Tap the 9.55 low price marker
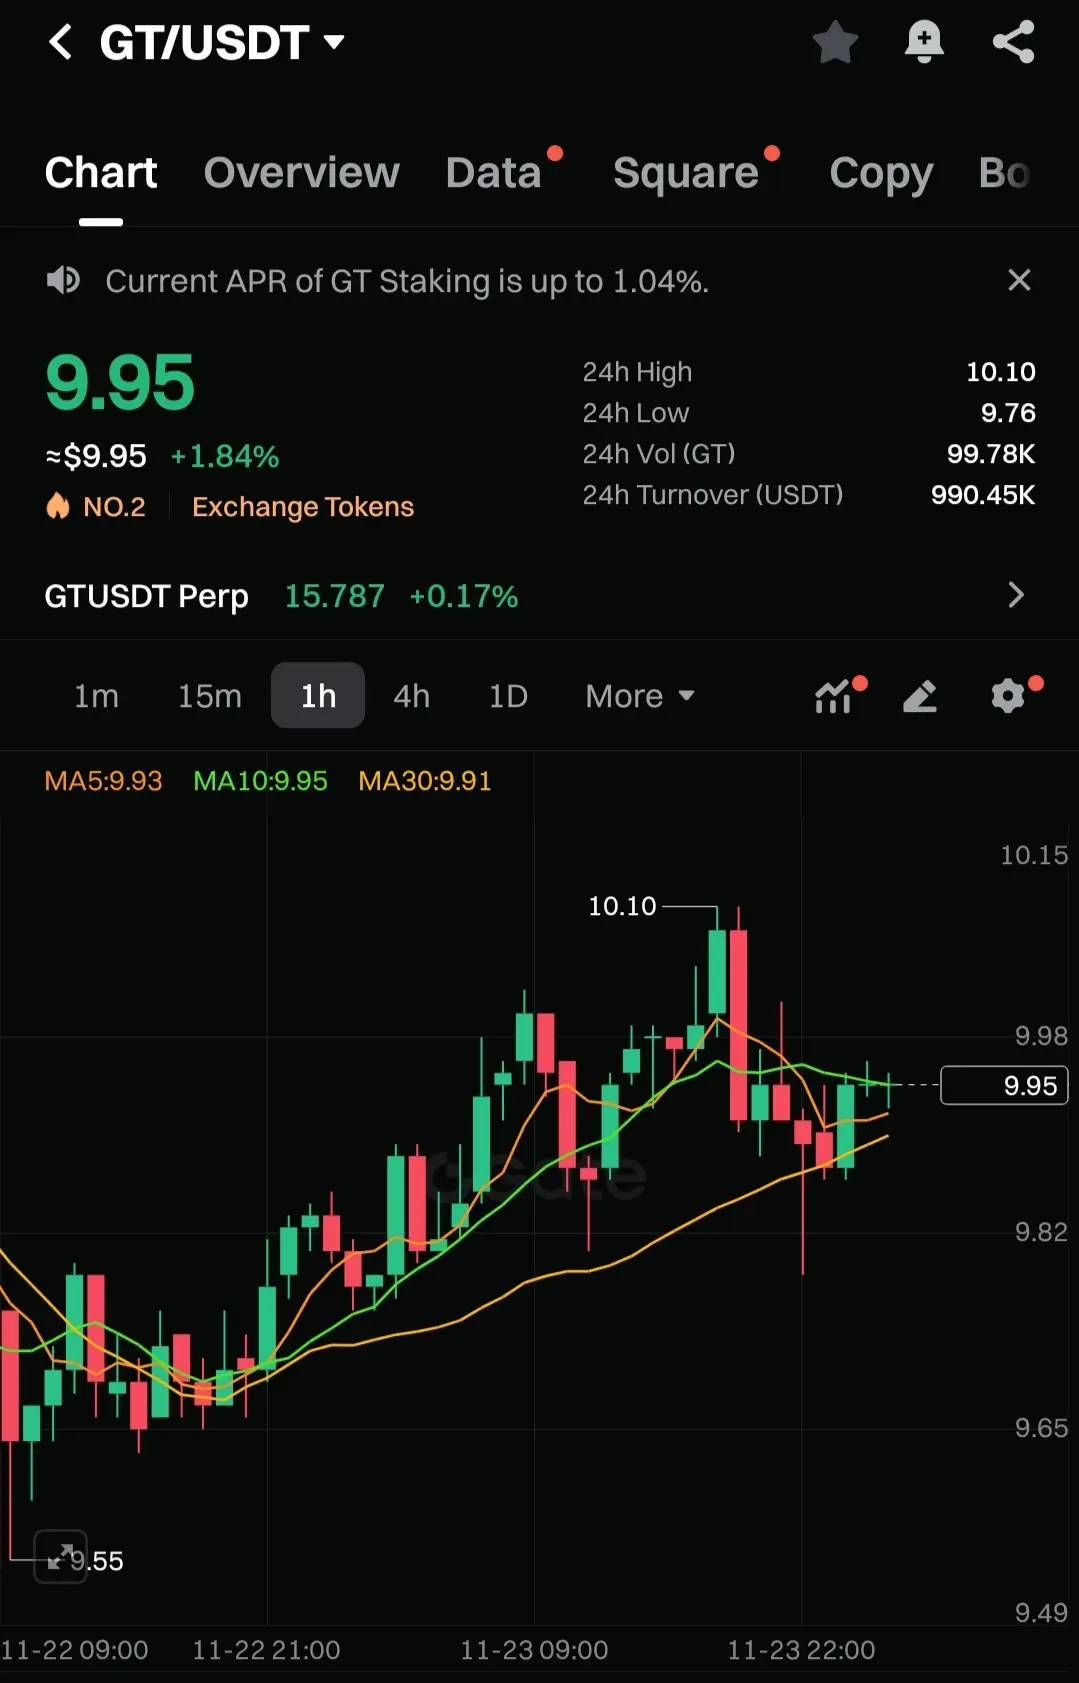 click(x=97, y=1561)
